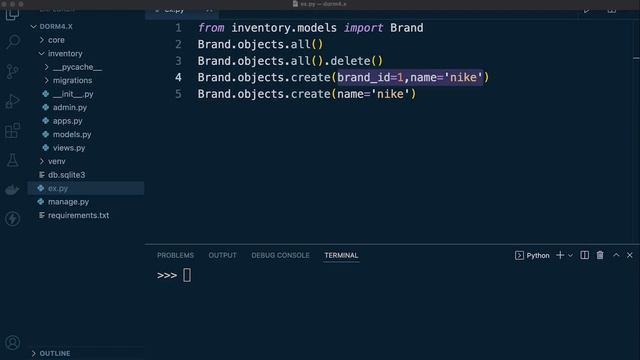Click 'Brand.objects.all().delete()' on line 3
Image resolution: width=640 pixels, height=360 pixels.
[x=290, y=61]
